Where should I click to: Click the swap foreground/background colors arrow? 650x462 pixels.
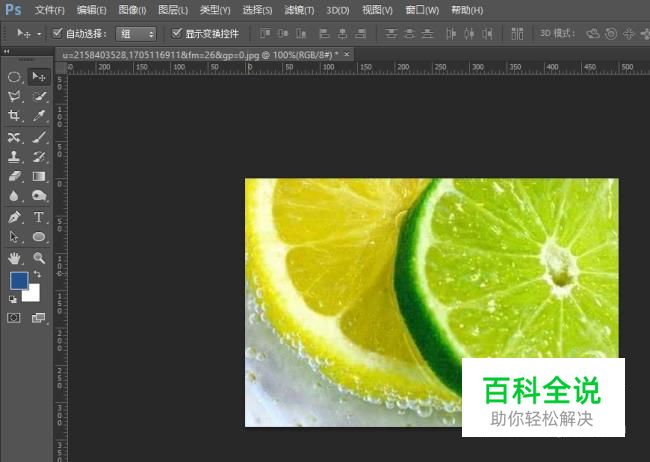tap(37, 274)
